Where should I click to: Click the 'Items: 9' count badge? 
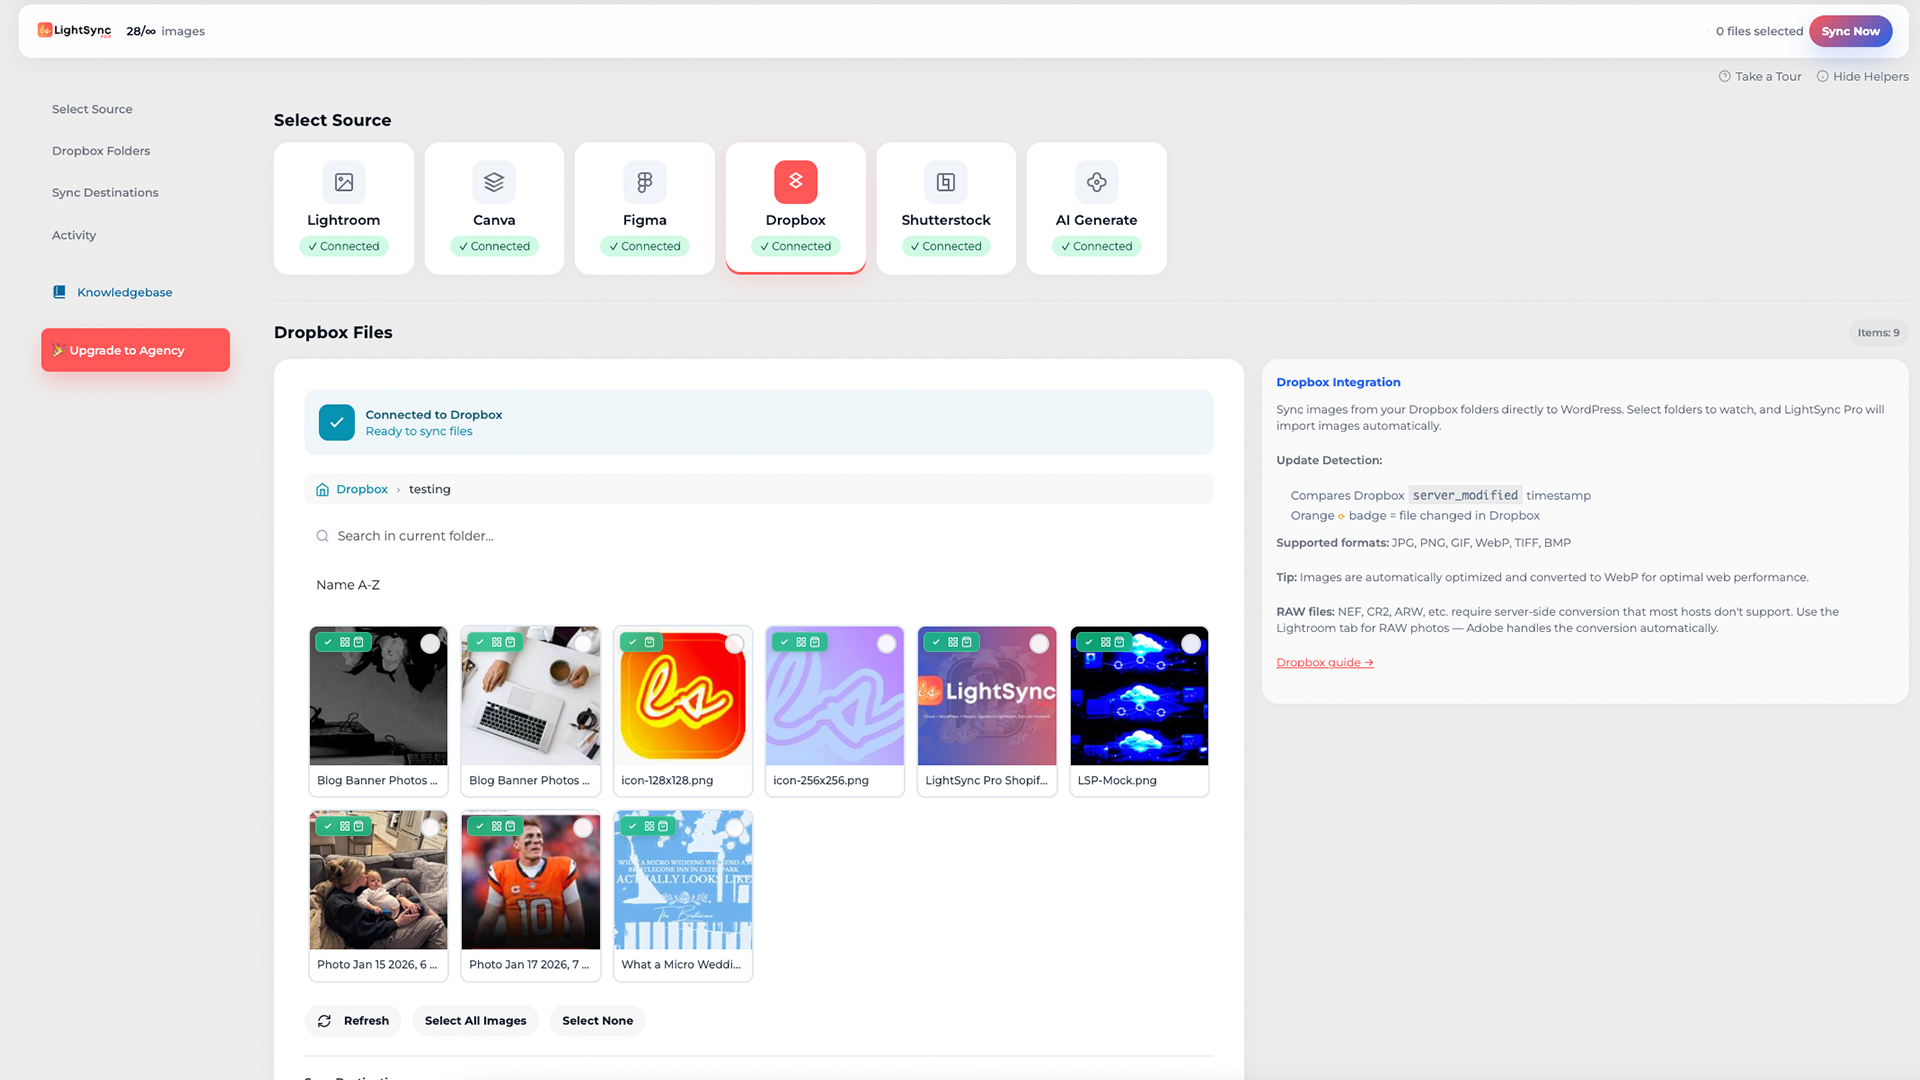coord(1878,333)
